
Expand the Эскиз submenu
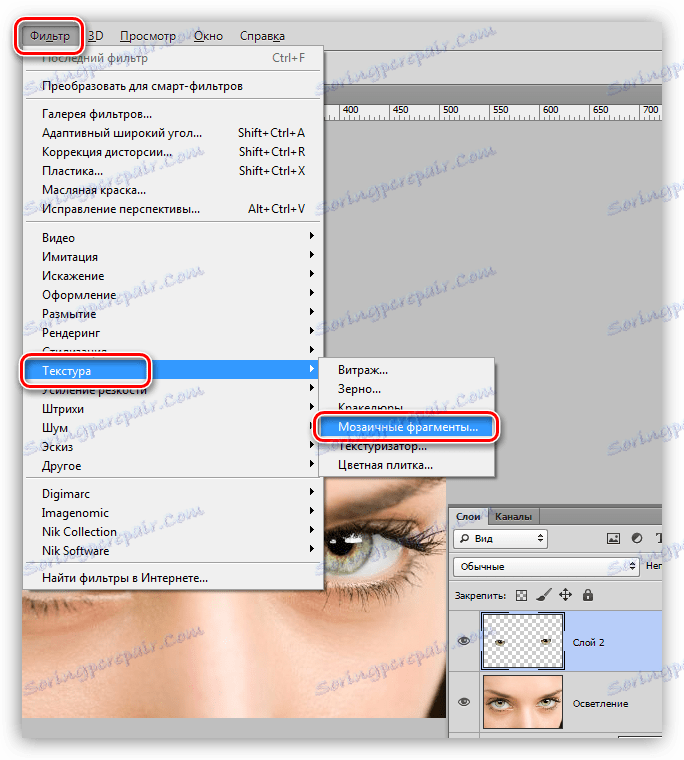173,446
